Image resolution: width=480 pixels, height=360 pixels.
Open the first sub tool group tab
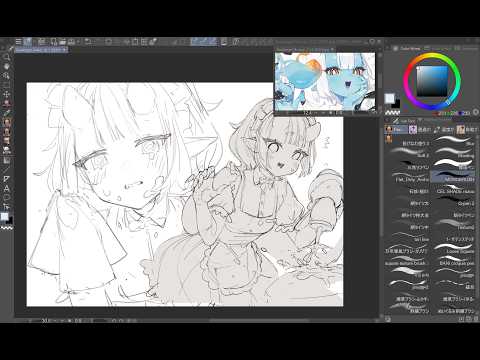click(x=396, y=129)
